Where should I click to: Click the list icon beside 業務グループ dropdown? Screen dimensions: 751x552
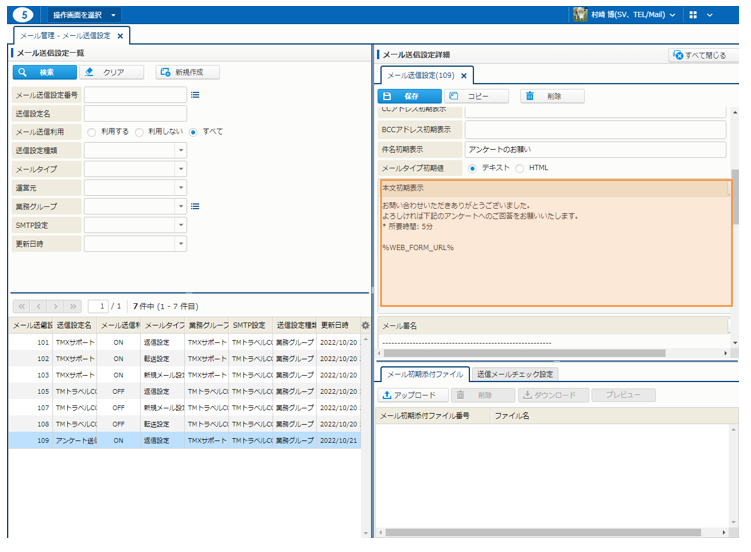coord(196,206)
